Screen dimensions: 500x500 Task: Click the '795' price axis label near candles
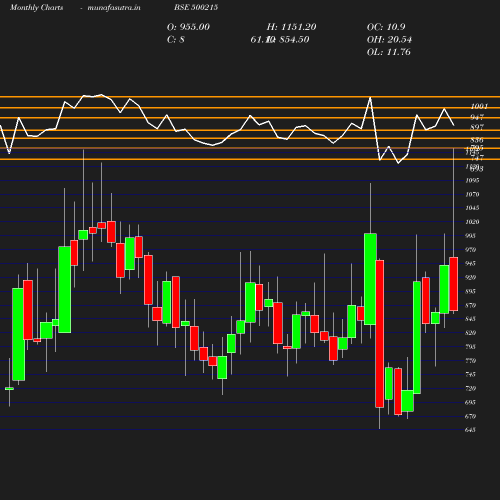[x=470, y=347]
